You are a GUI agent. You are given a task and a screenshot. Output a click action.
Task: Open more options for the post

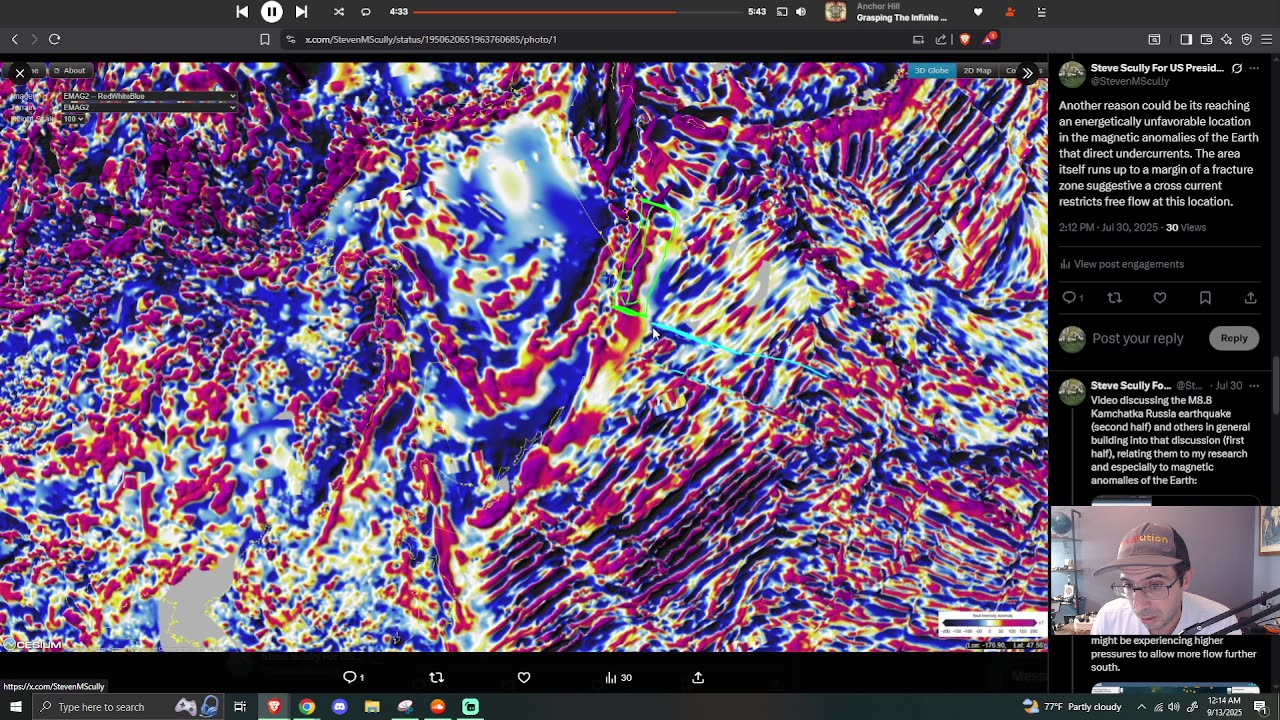pyautogui.click(x=1254, y=68)
